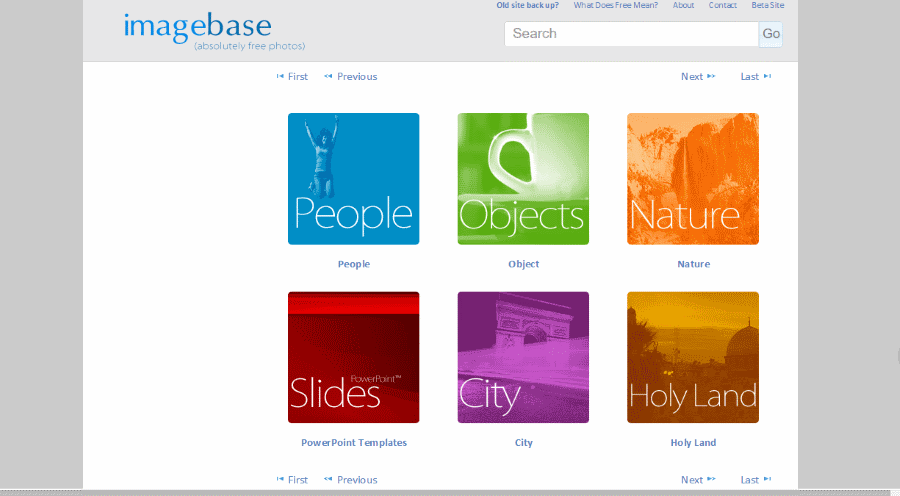Click the imagebase logo
Image resolution: width=900 pixels, height=496 pixels.
click(x=214, y=32)
